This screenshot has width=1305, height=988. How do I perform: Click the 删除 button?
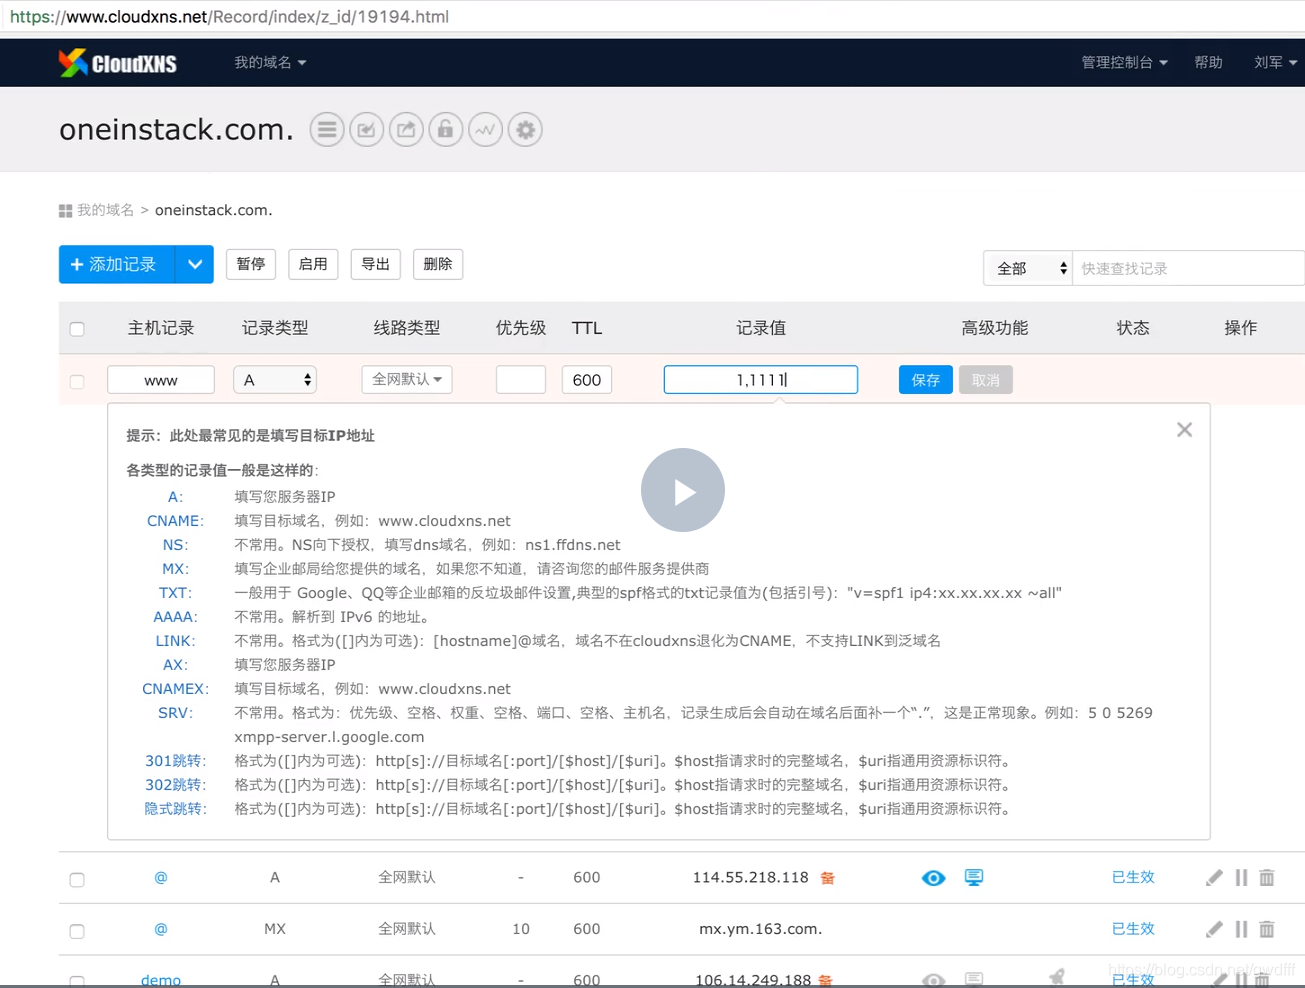pyautogui.click(x=438, y=264)
